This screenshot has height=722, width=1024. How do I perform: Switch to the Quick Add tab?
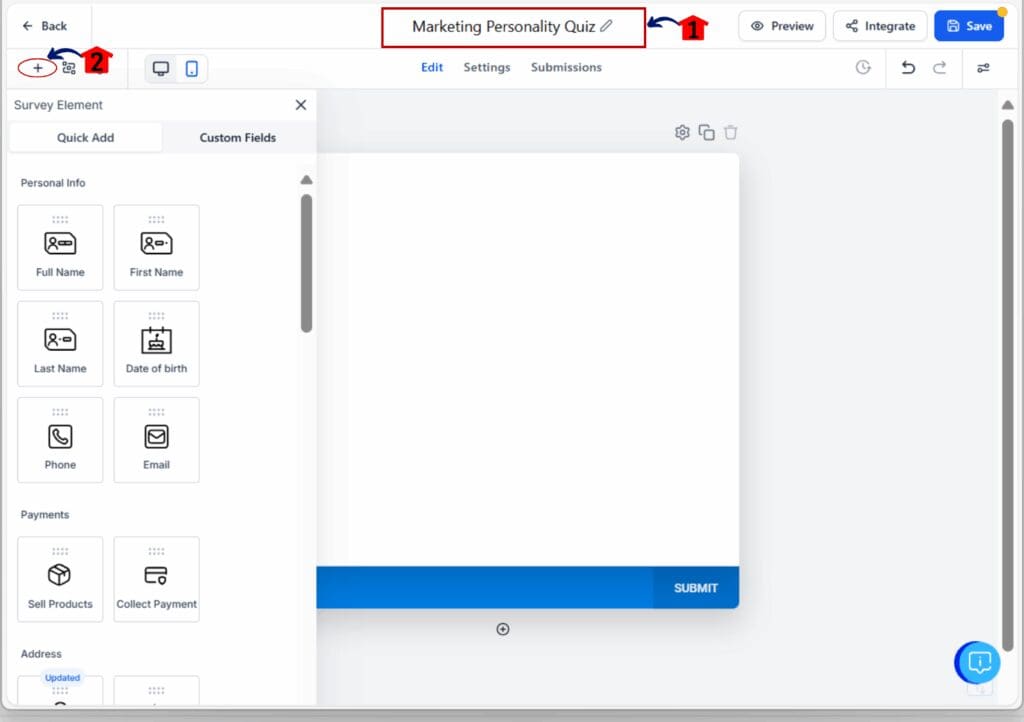pyautogui.click(x=85, y=137)
